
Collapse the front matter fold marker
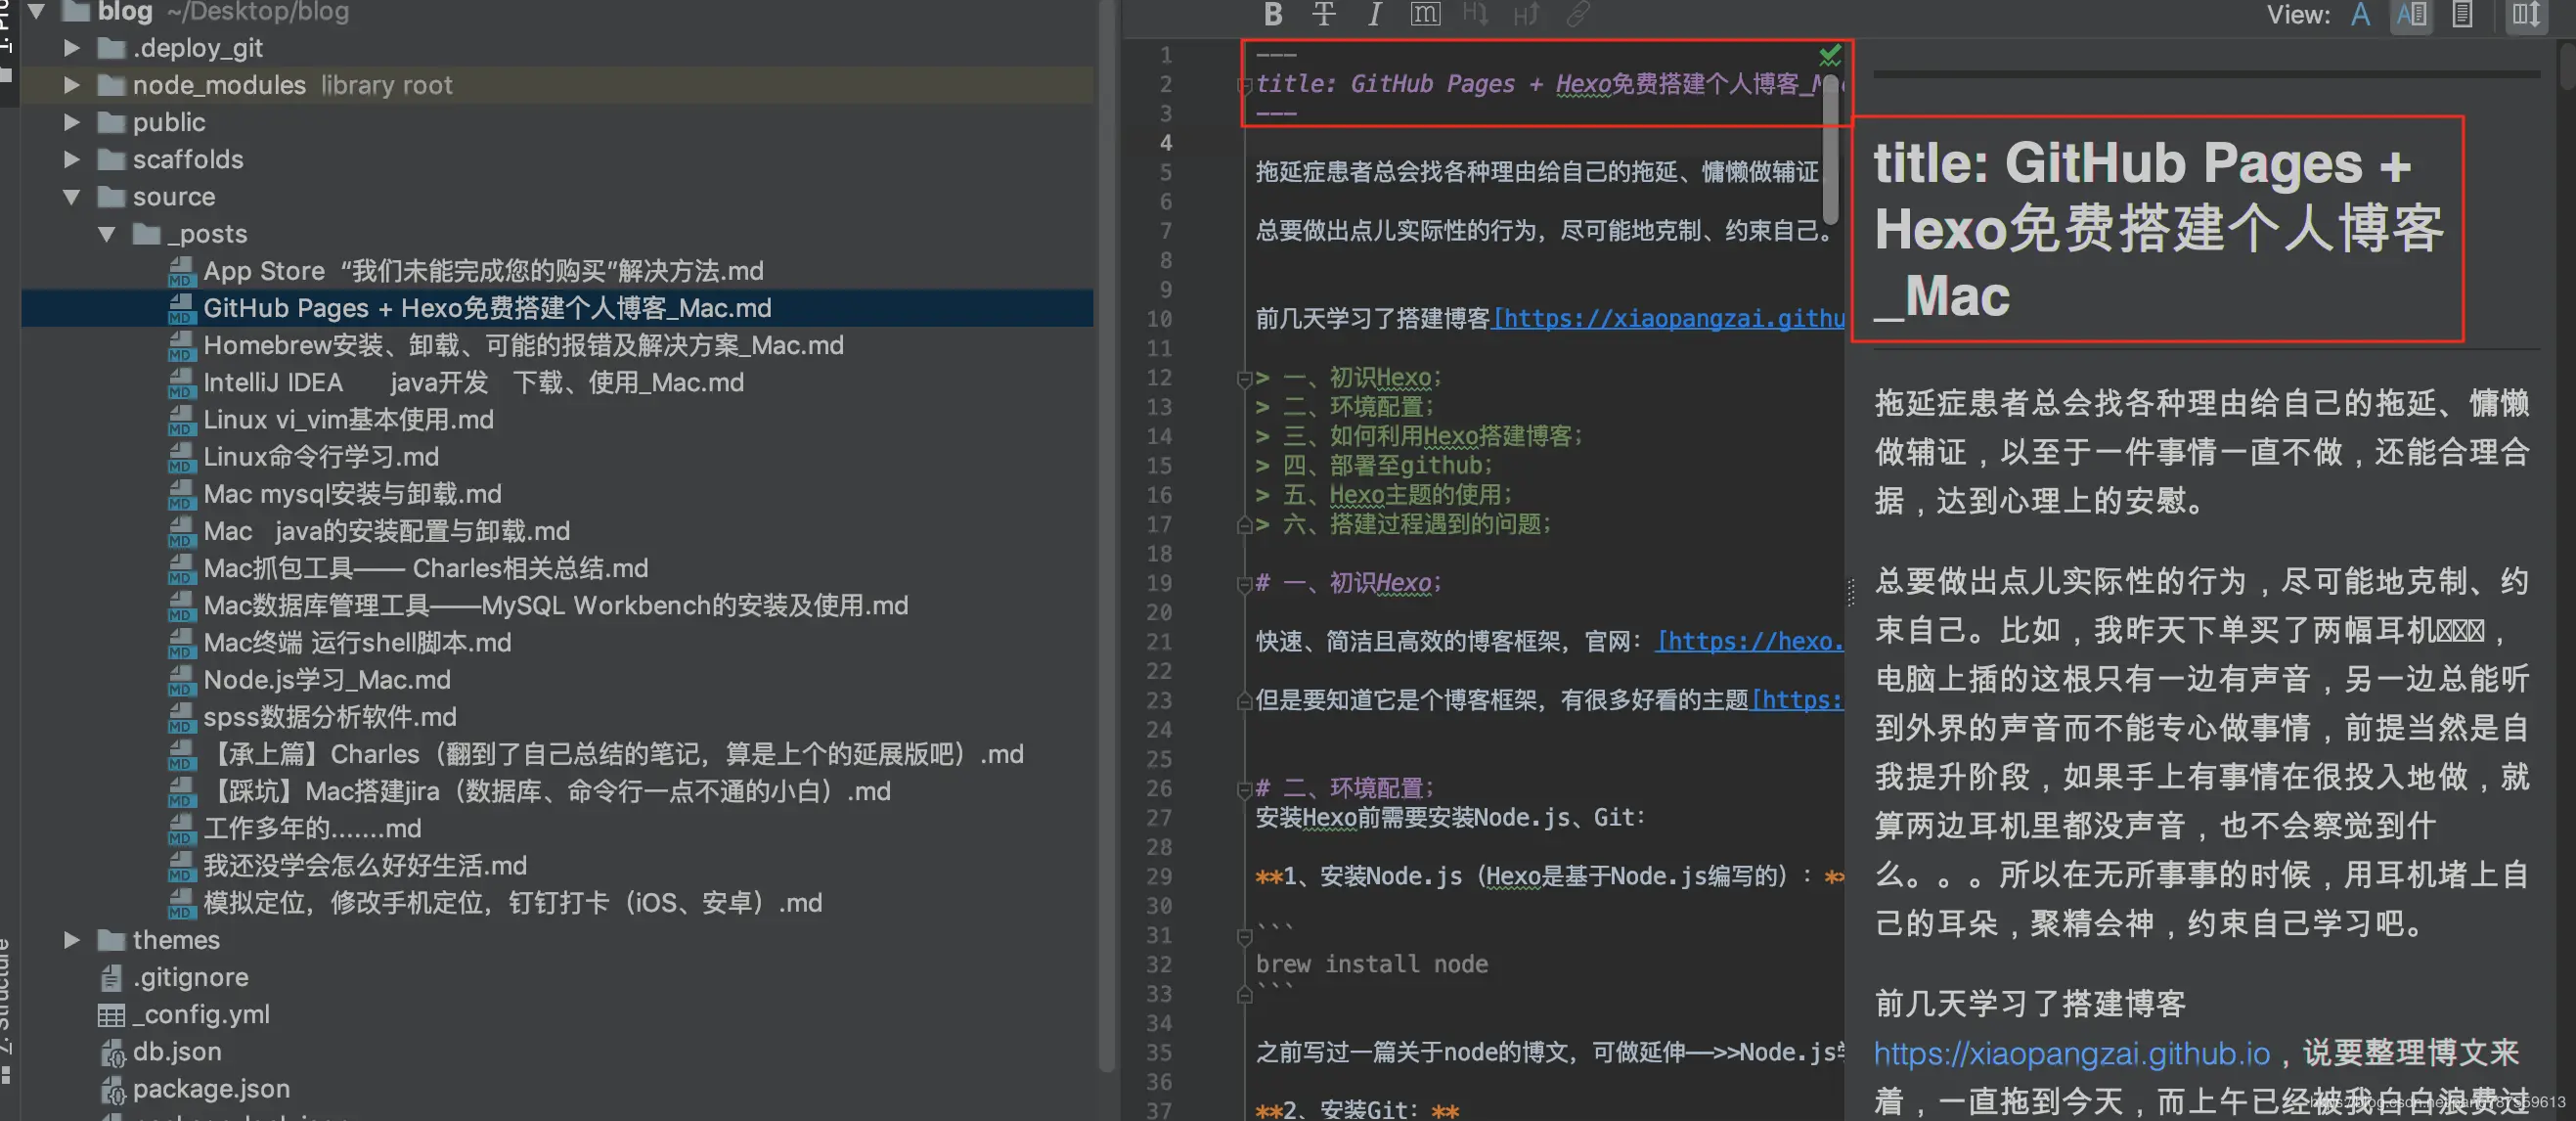[x=1244, y=85]
